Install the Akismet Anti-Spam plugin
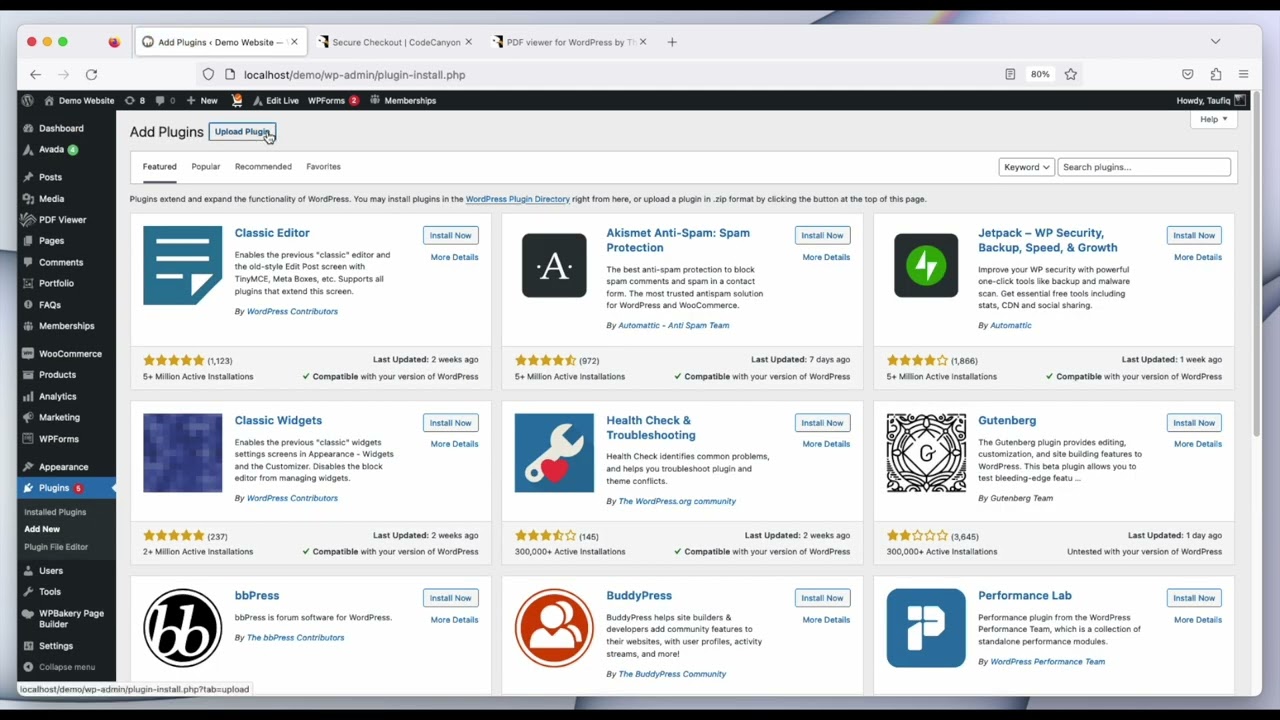Screen dimensions: 1280x720 (822, 235)
